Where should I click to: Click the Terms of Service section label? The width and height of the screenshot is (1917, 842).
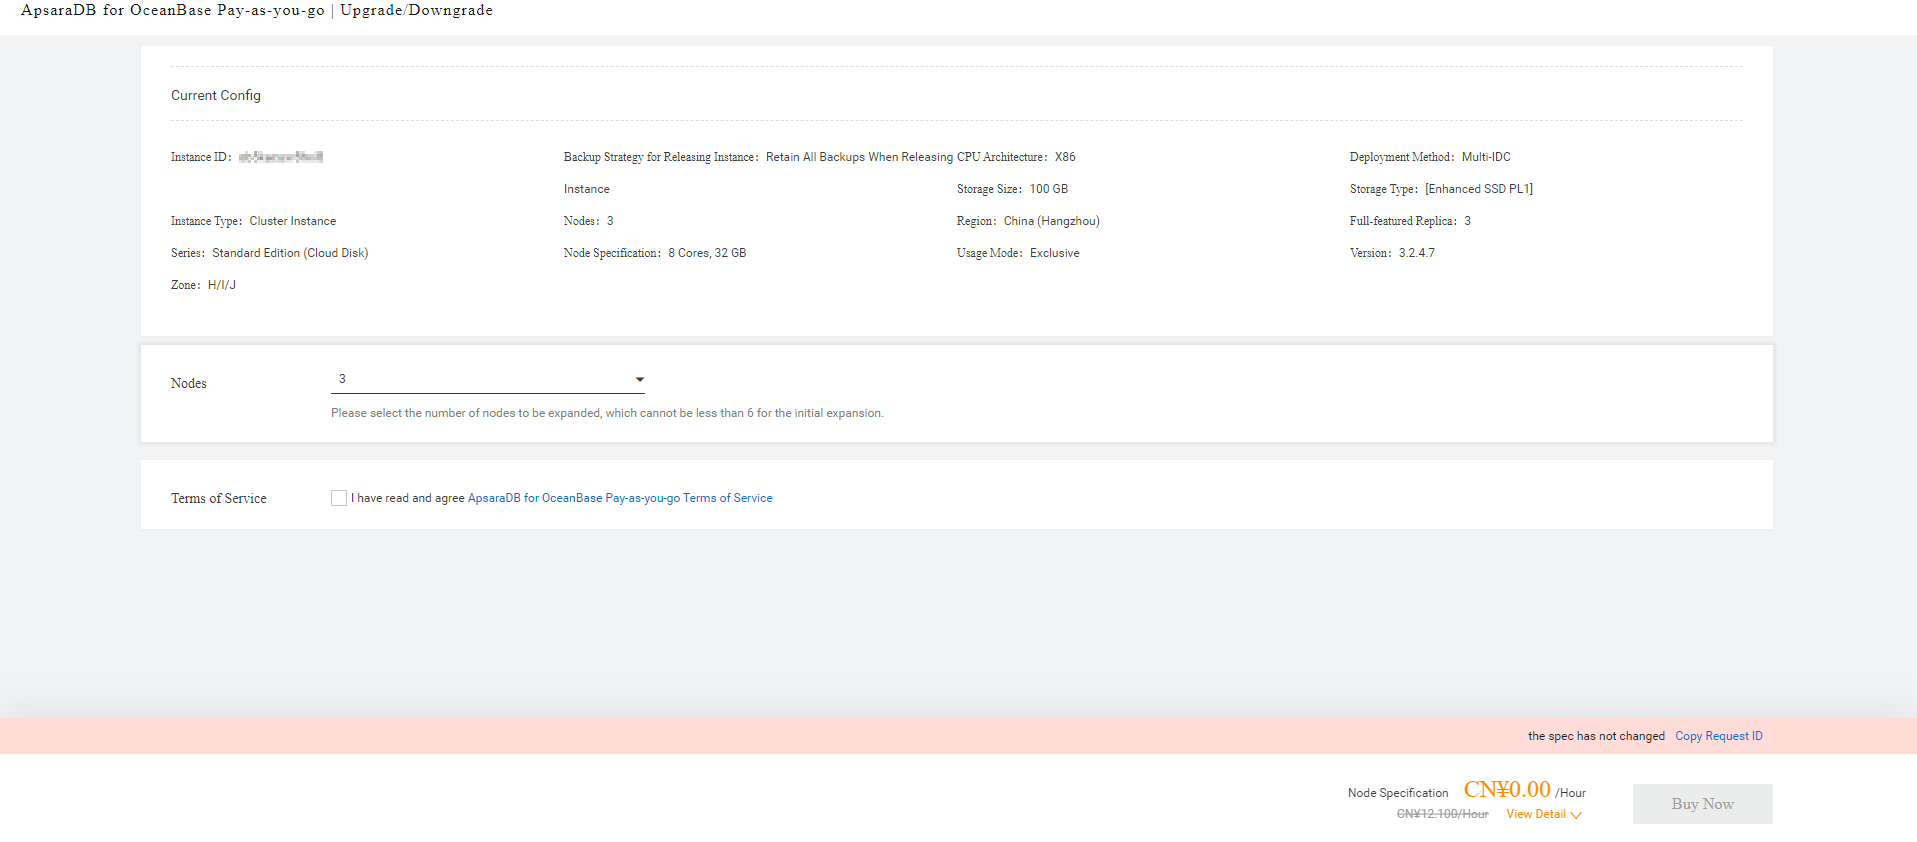pyautogui.click(x=219, y=498)
